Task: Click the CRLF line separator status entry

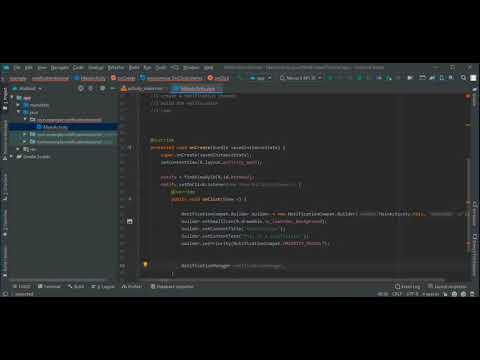Action: (397, 294)
